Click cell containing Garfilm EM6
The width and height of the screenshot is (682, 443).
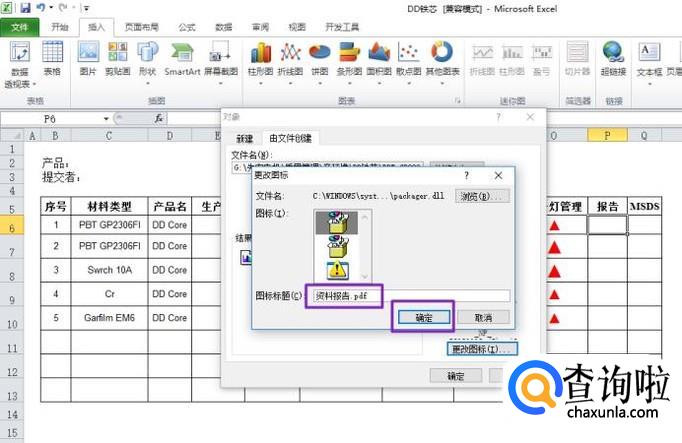tap(110, 318)
